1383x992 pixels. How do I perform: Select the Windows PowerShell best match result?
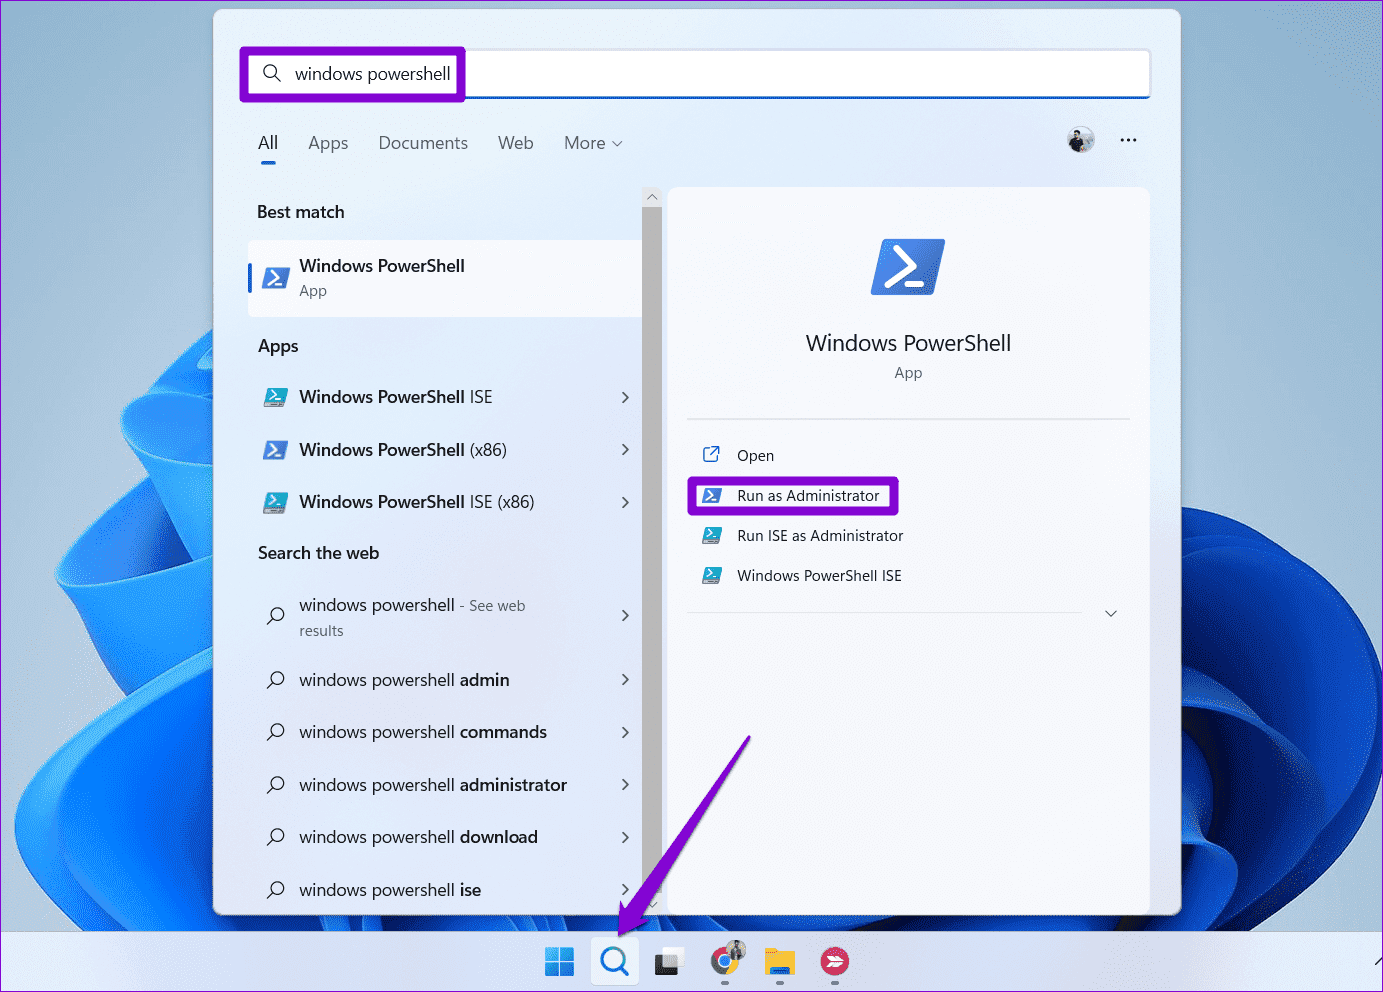[x=445, y=278]
